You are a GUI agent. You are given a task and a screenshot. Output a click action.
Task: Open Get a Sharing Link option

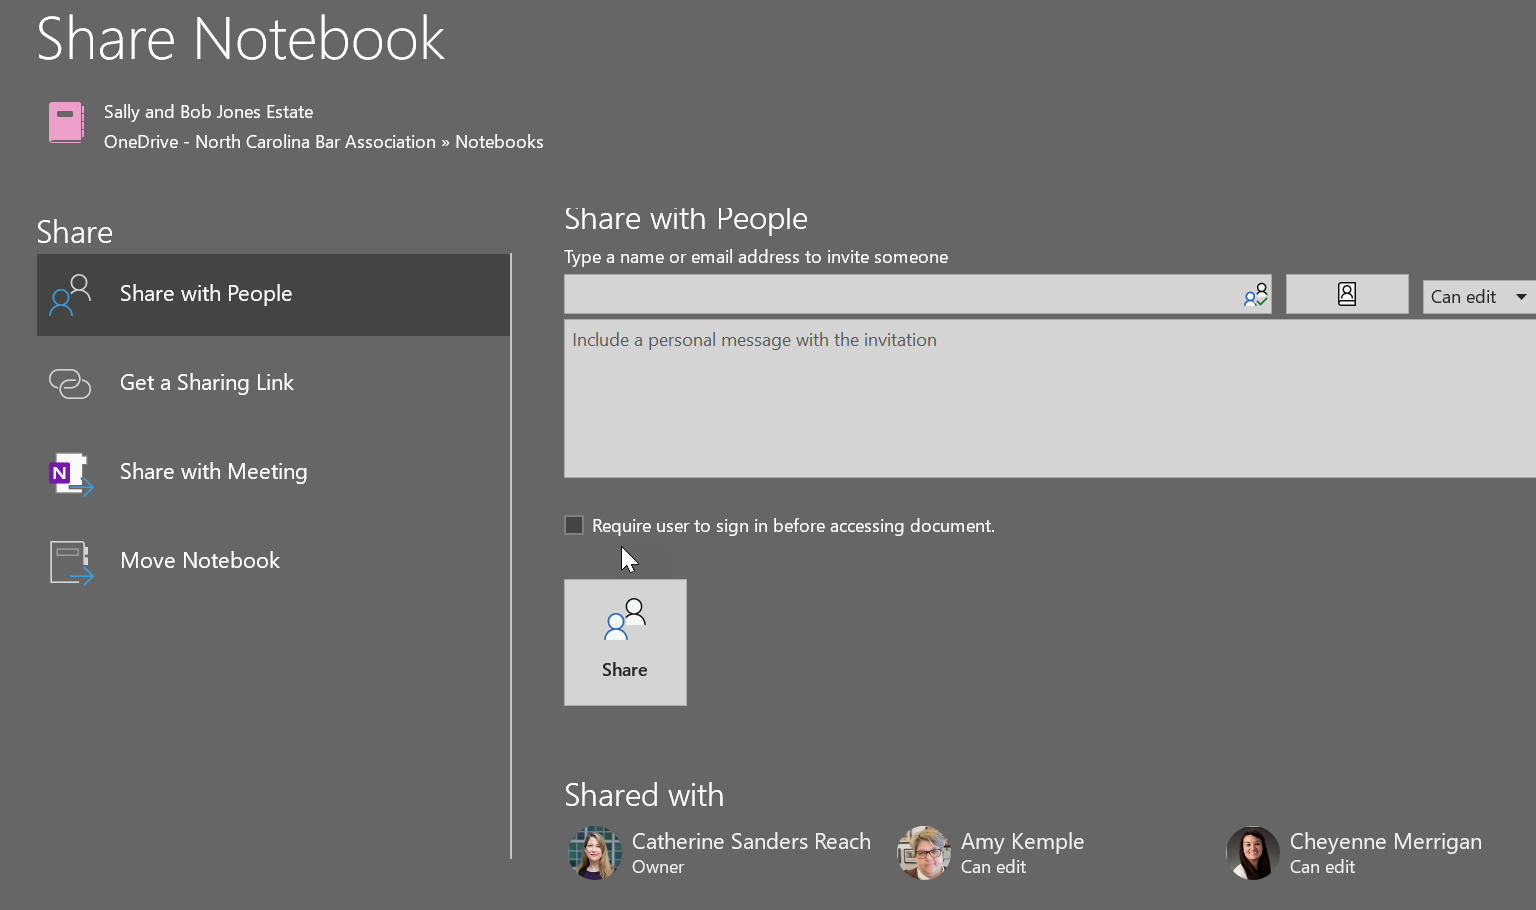pyautogui.click(x=206, y=383)
